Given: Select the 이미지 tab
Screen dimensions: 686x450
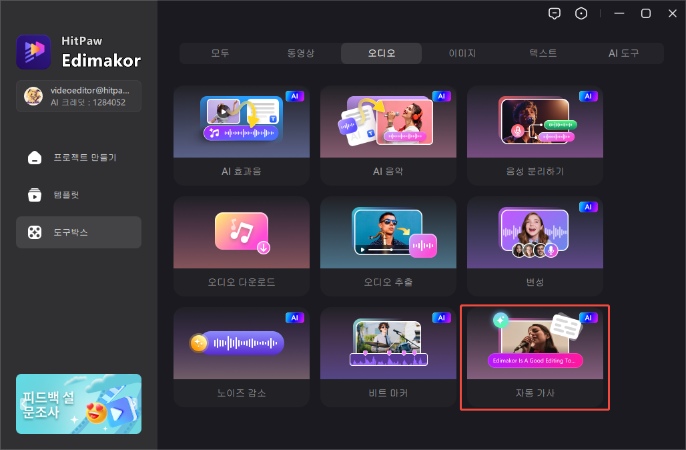Looking at the screenshot, I should [462, 53].
